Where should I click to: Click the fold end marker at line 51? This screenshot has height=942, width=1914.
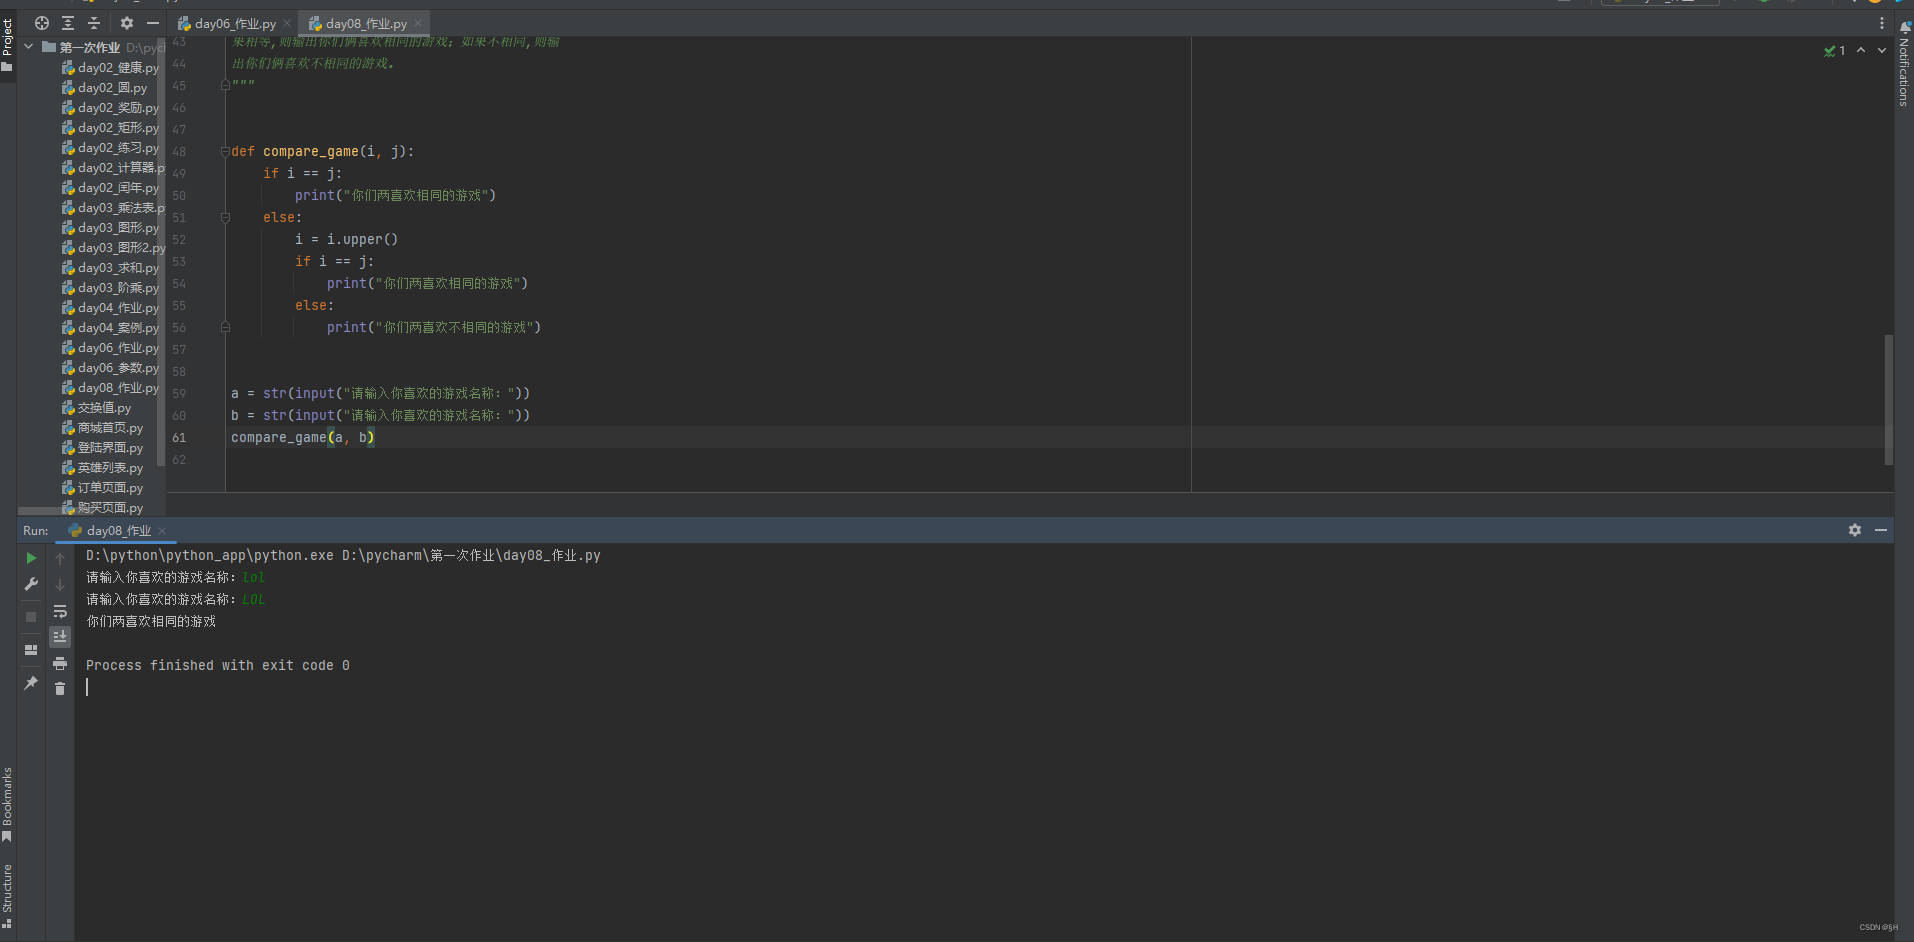click(225, 218)
